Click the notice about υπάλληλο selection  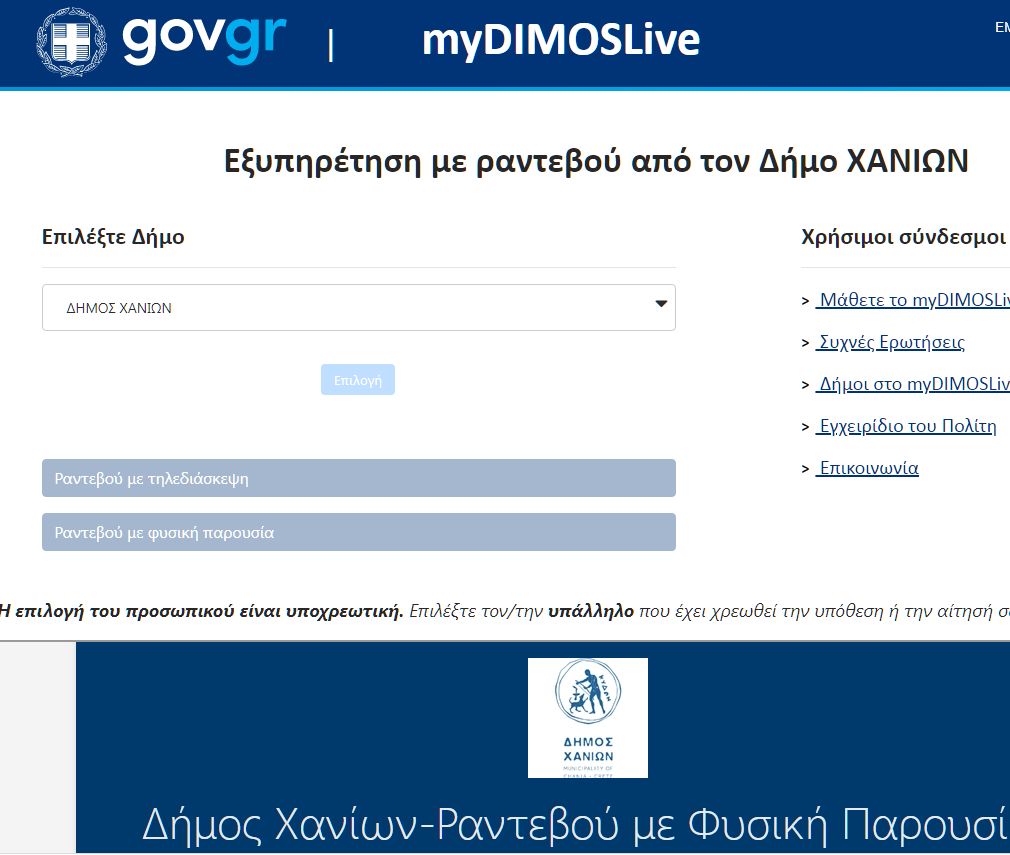[x=505, y=611]
